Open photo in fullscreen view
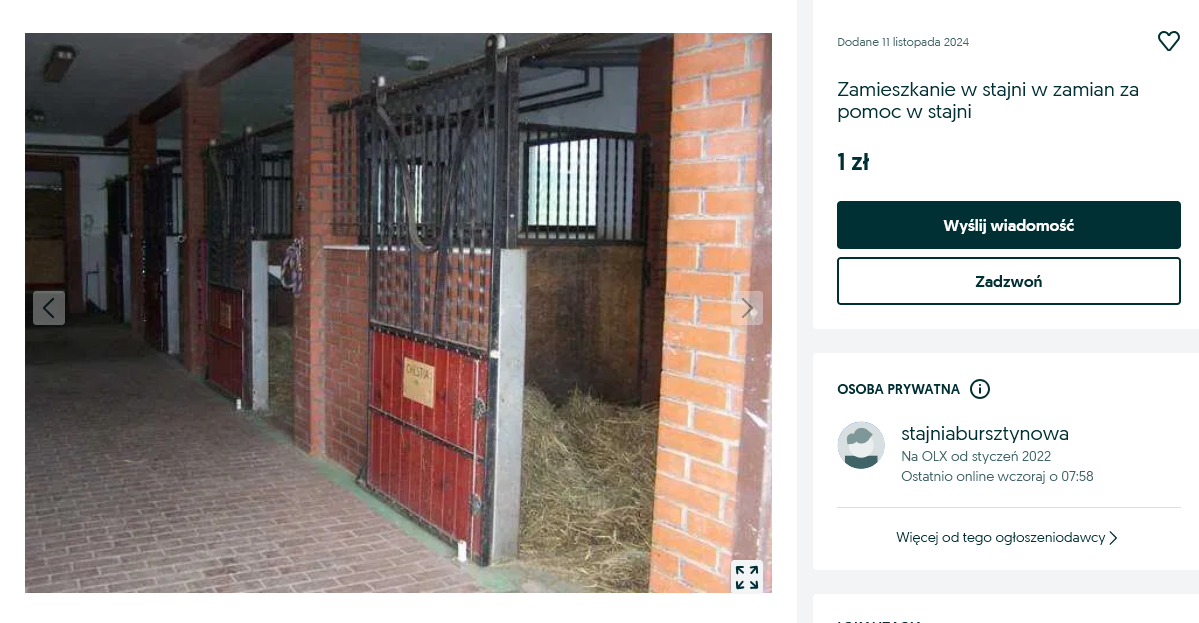This screenshot has height=623, width=1199. click(x=747, y=577)
